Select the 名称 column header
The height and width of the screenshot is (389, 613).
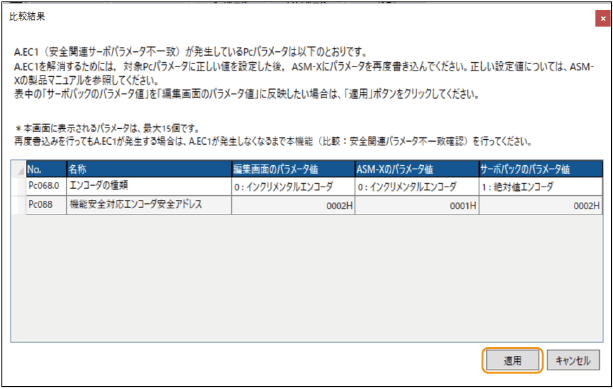pyautogui.click(x=149, y=169)
